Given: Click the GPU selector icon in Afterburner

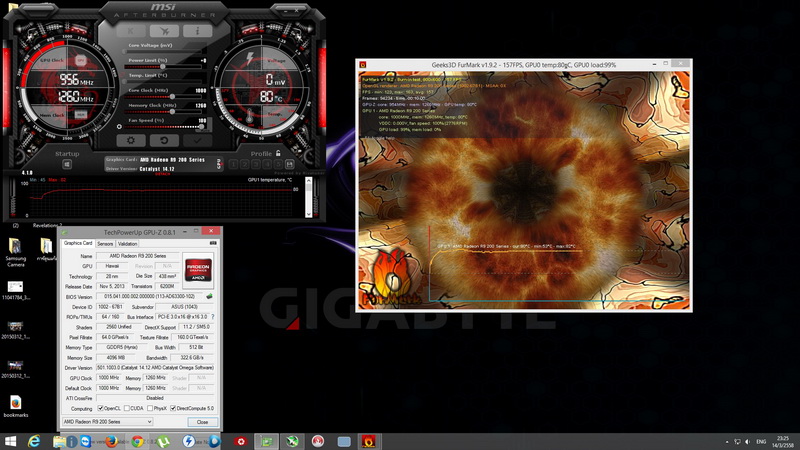Looking at the screenshot, I should pyautogui.click(x=219, y=163).
